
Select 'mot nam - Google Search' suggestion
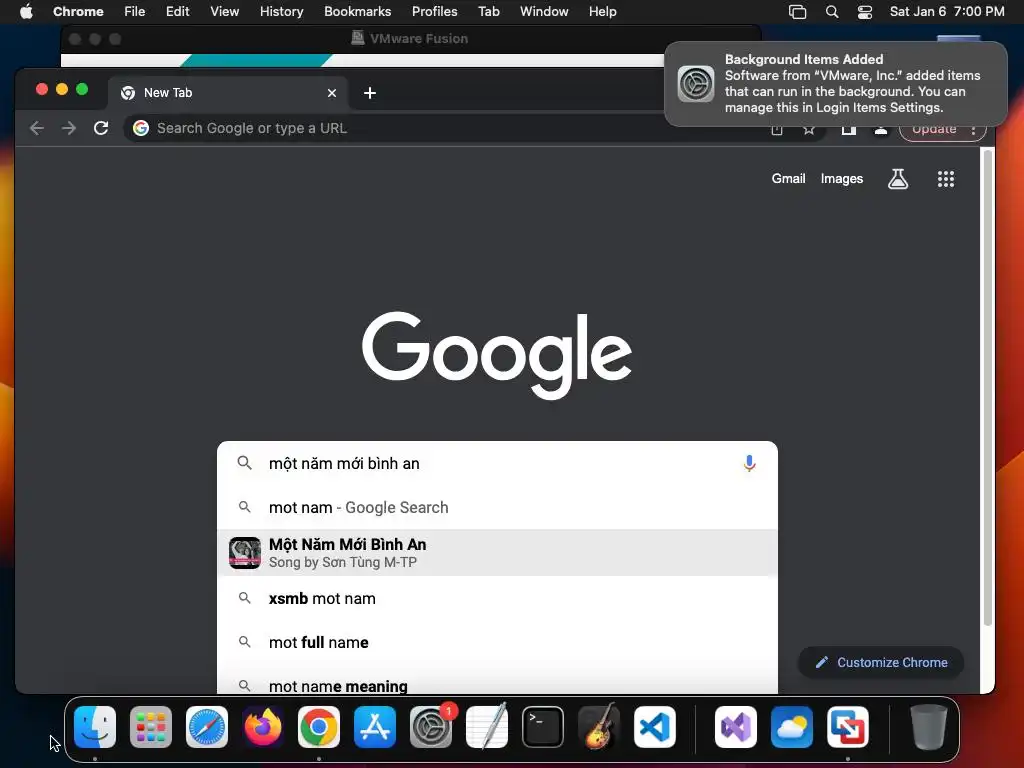tap(497, 507)
